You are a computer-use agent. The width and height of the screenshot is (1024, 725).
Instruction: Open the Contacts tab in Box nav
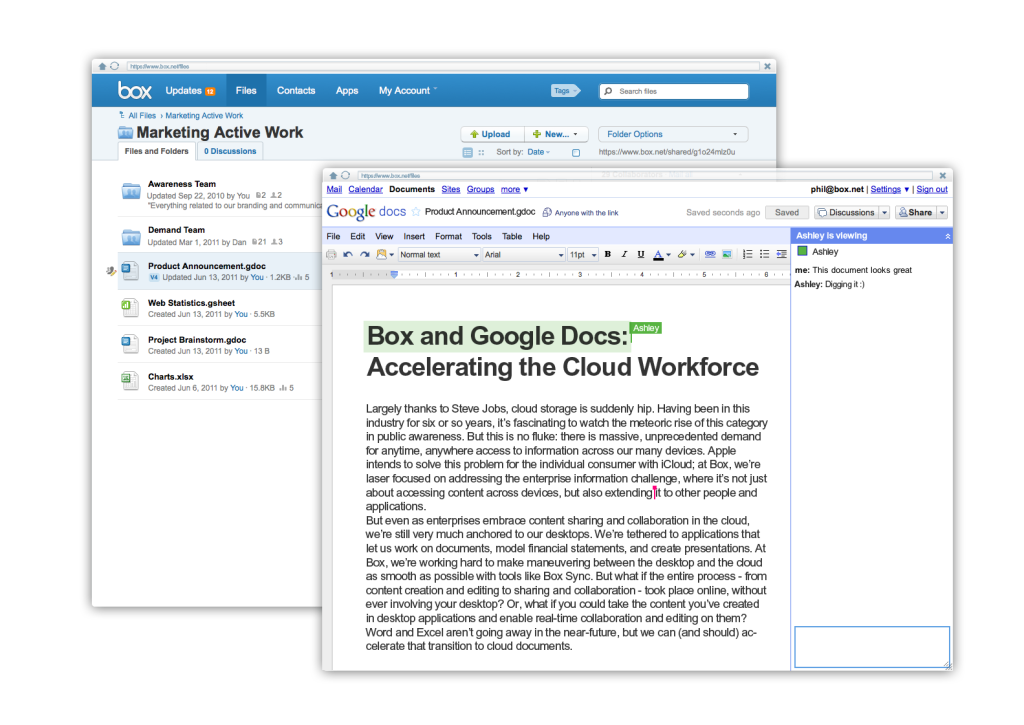[296, 91]
